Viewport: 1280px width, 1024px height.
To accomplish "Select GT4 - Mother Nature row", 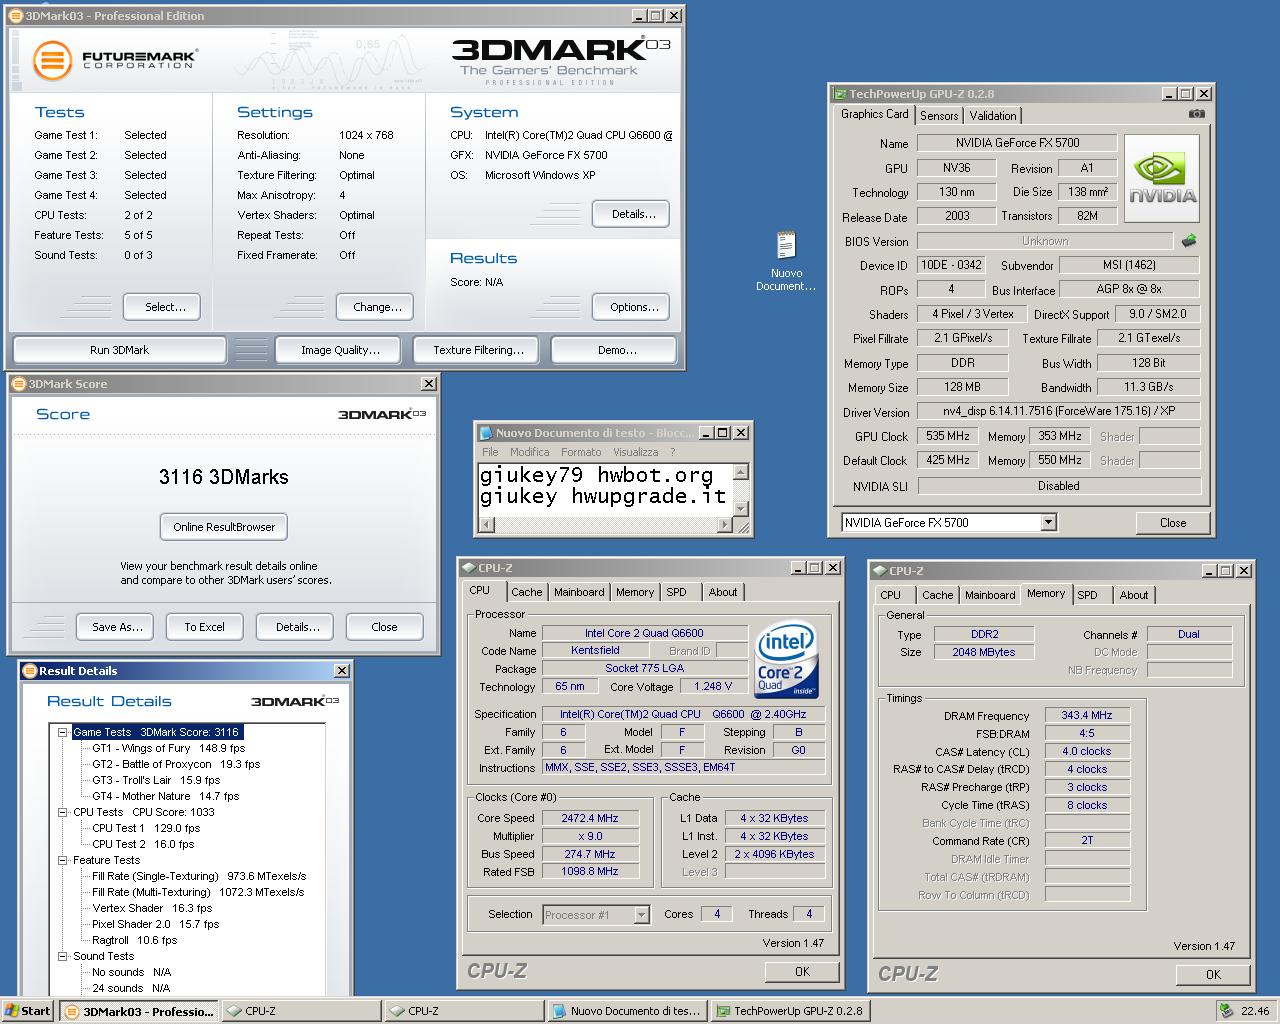I will click(166, 796).
